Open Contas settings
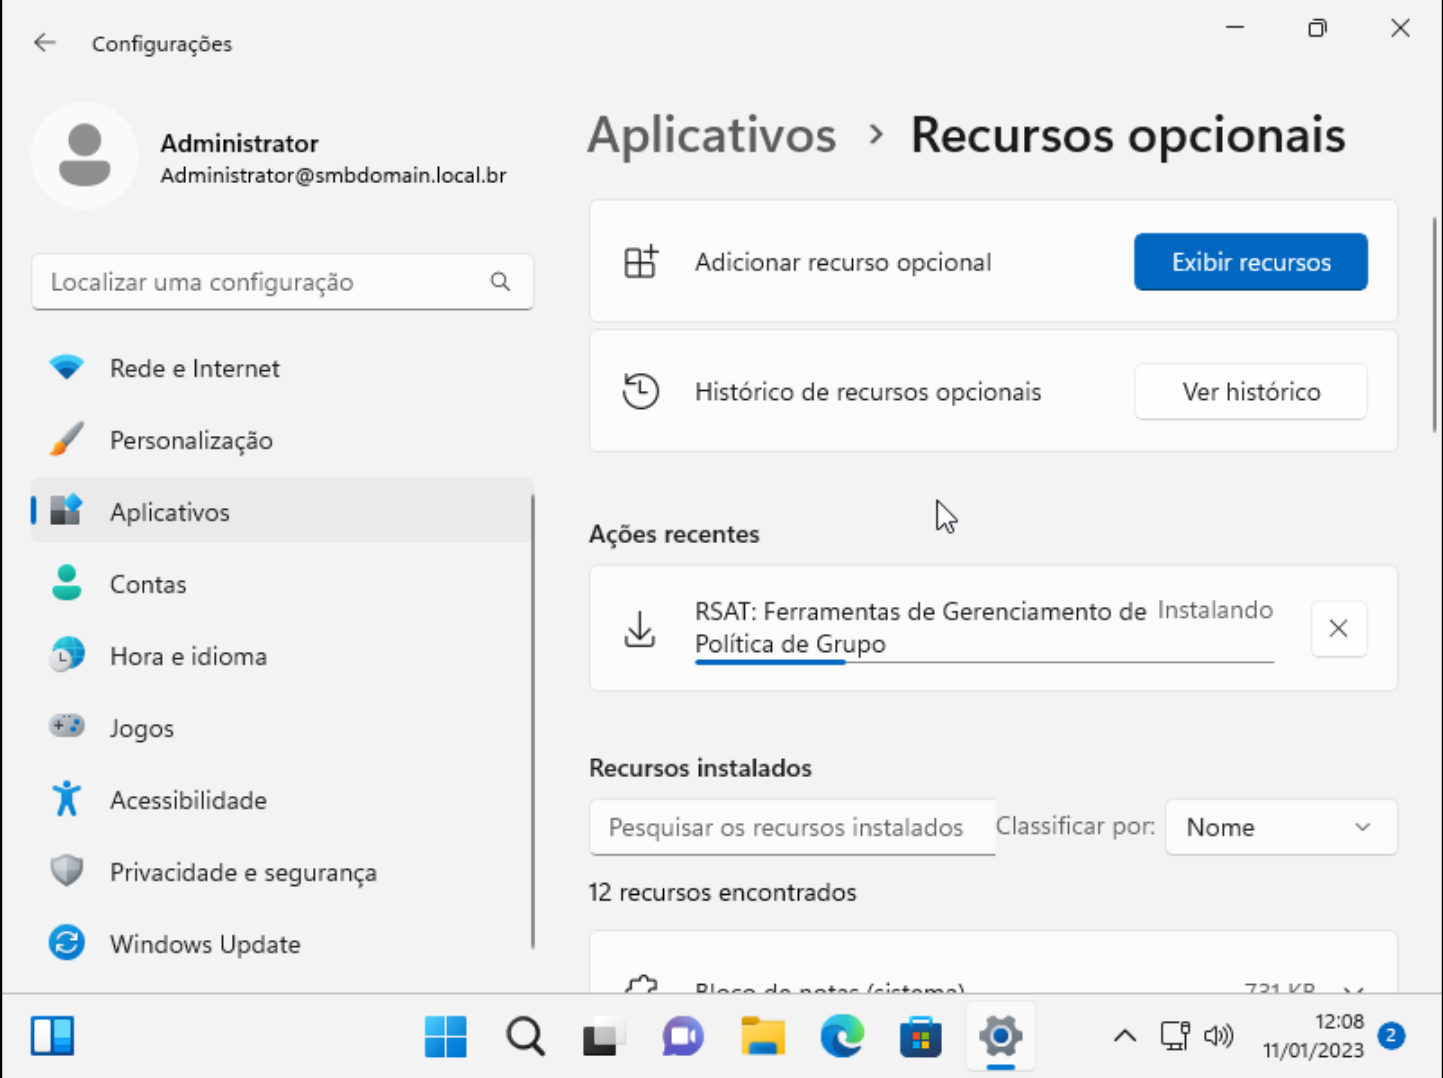Screen dimensions: 1443x1078 283,584
